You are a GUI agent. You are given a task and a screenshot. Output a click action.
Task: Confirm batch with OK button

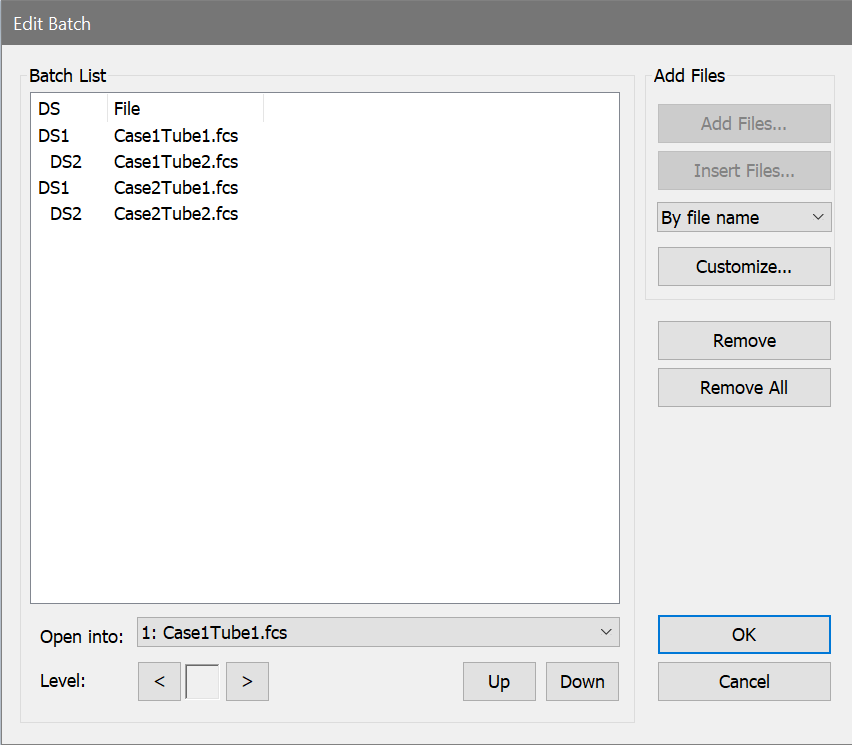[x=744, y=634]
